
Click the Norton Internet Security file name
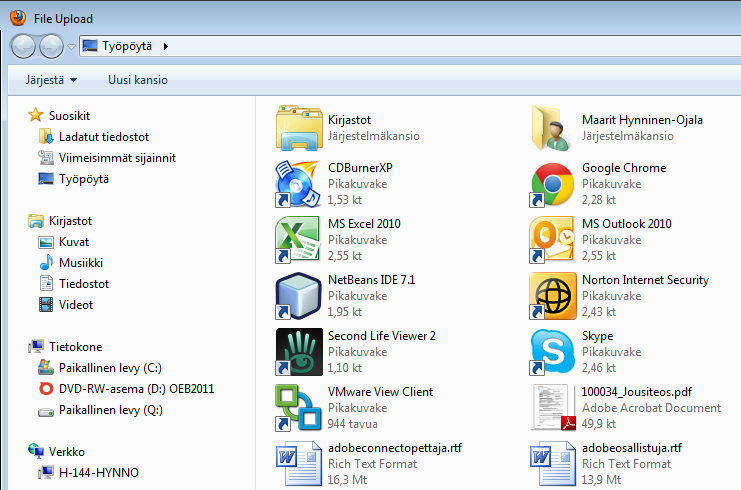tap(646, 280)
